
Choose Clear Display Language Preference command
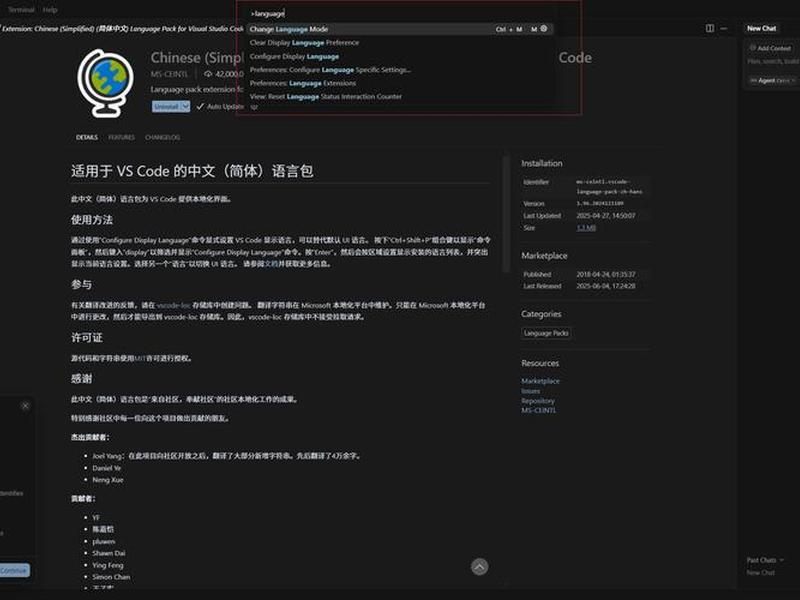pos(399,43)
